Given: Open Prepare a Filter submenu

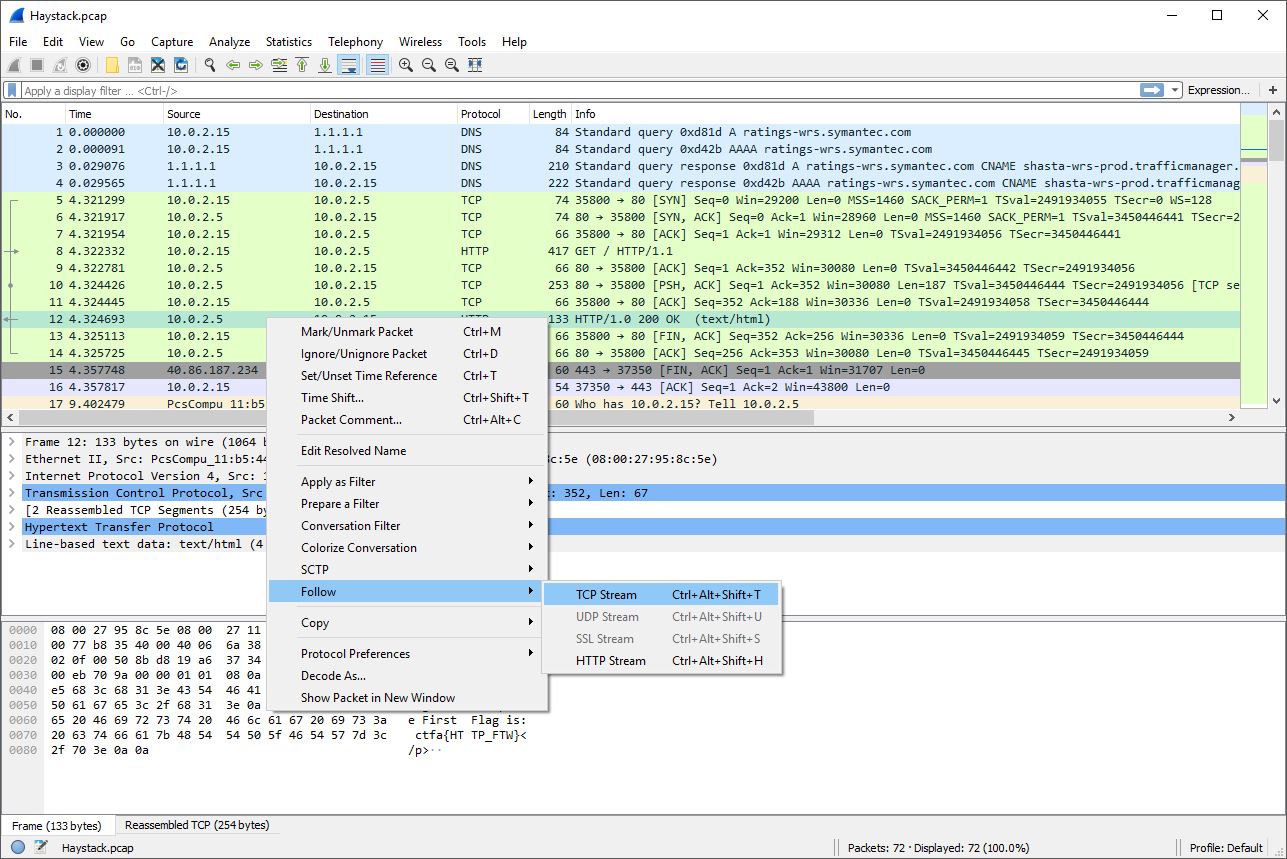Looking at the screenshot, I should point(406,504).
